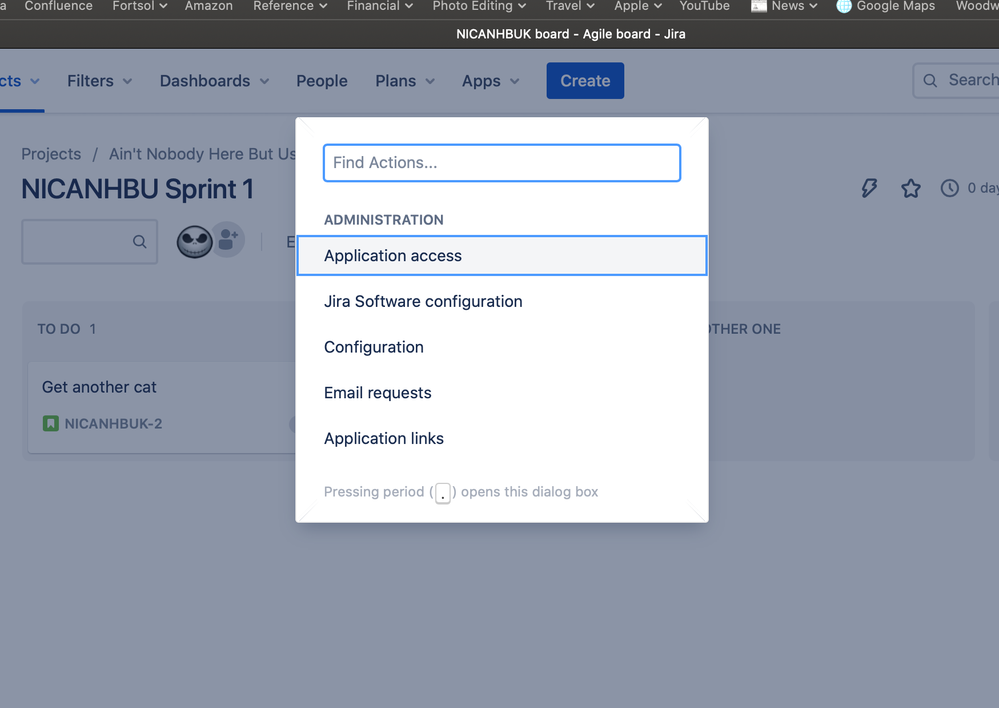Click the Find Actions search field

(502, 163)
